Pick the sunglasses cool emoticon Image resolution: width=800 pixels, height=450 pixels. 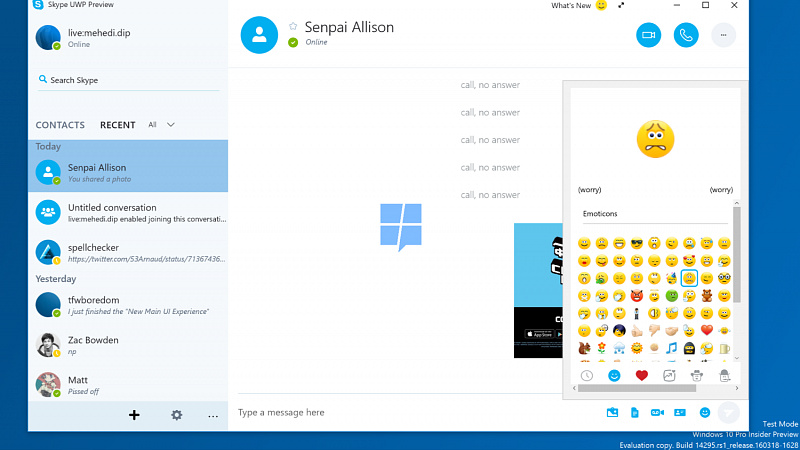tap(637, 243)
